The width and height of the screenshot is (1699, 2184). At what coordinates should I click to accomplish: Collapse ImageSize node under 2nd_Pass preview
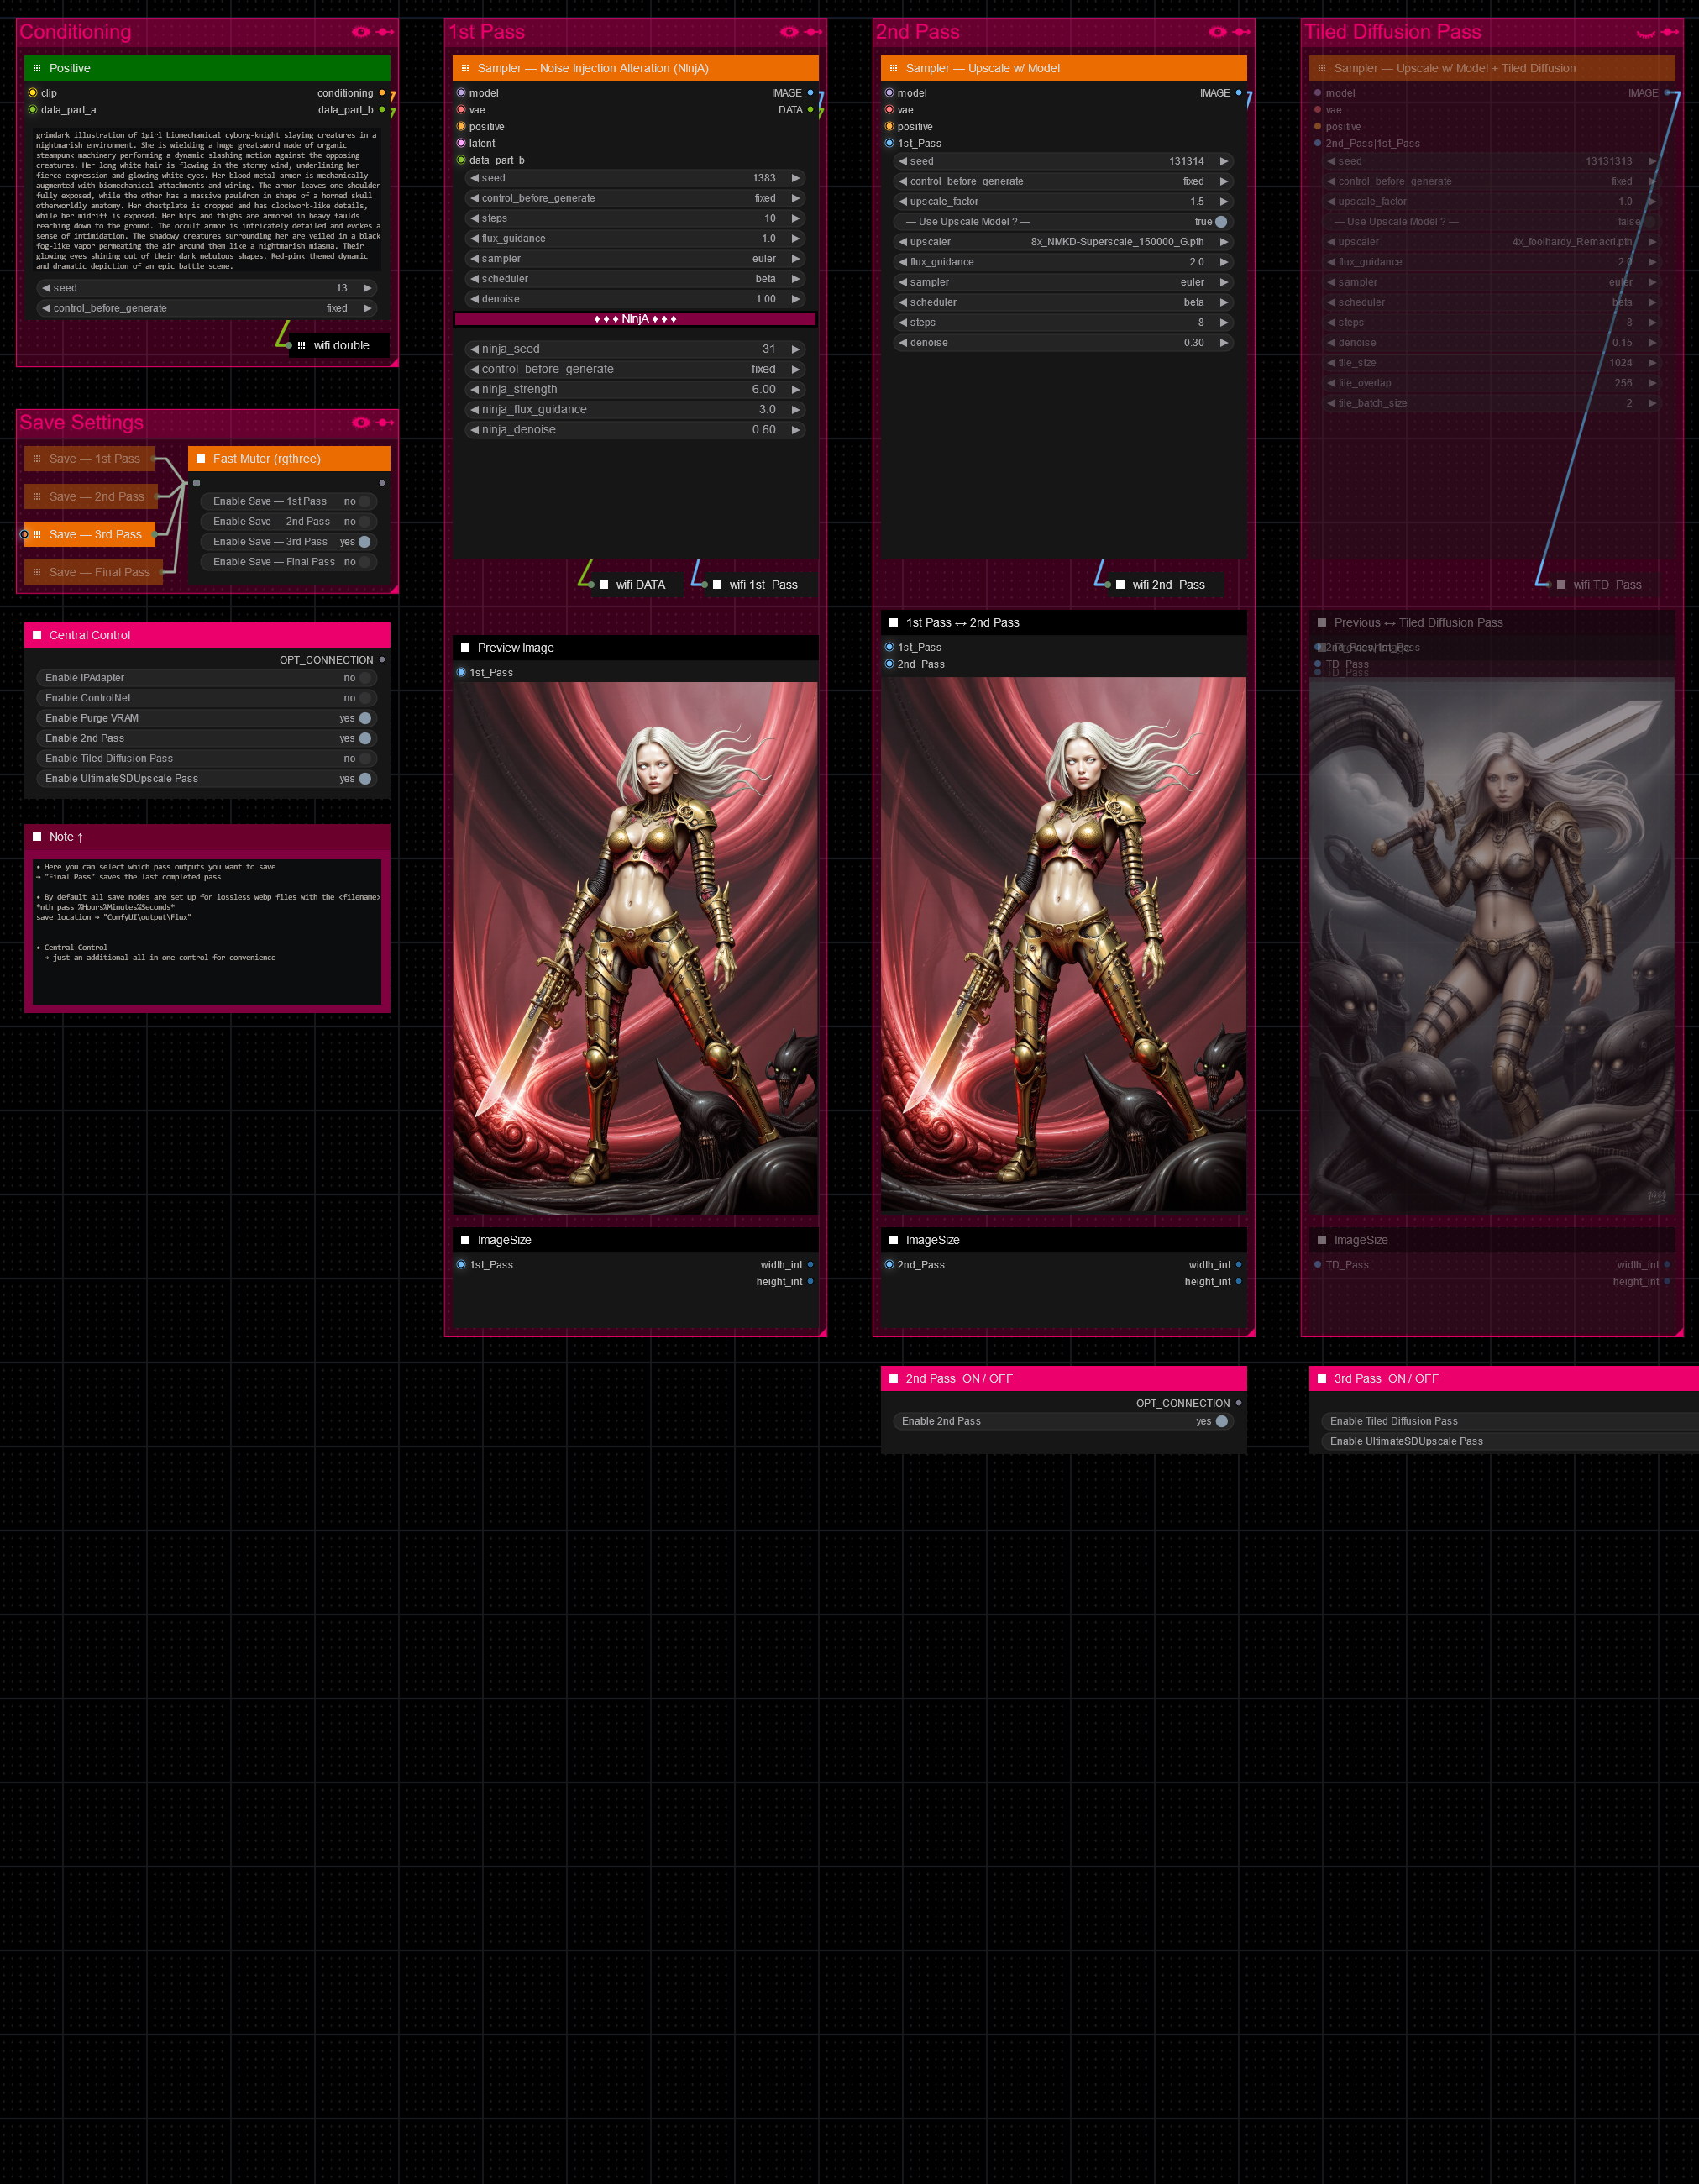coord(893,1240)
